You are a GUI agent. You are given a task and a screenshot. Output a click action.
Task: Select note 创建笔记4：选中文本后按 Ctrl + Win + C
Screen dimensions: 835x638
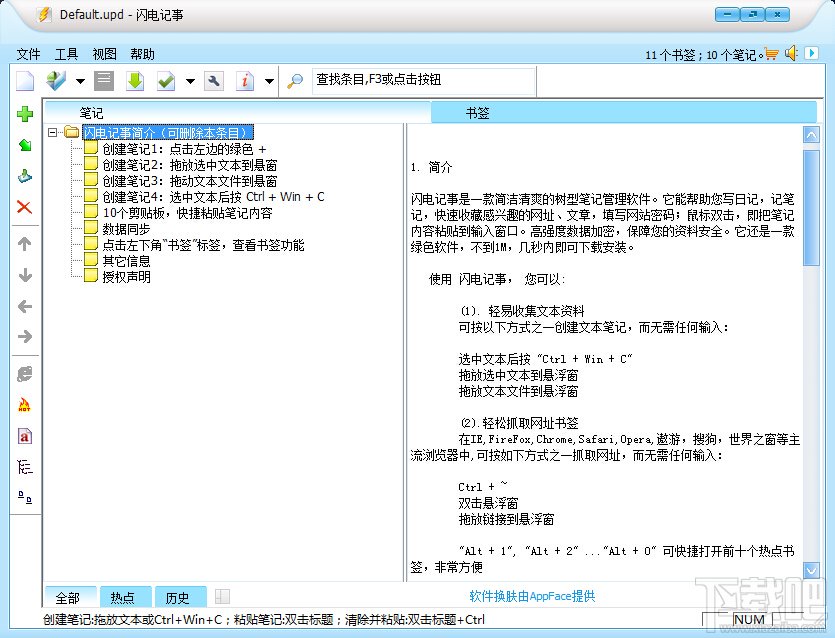213,197
